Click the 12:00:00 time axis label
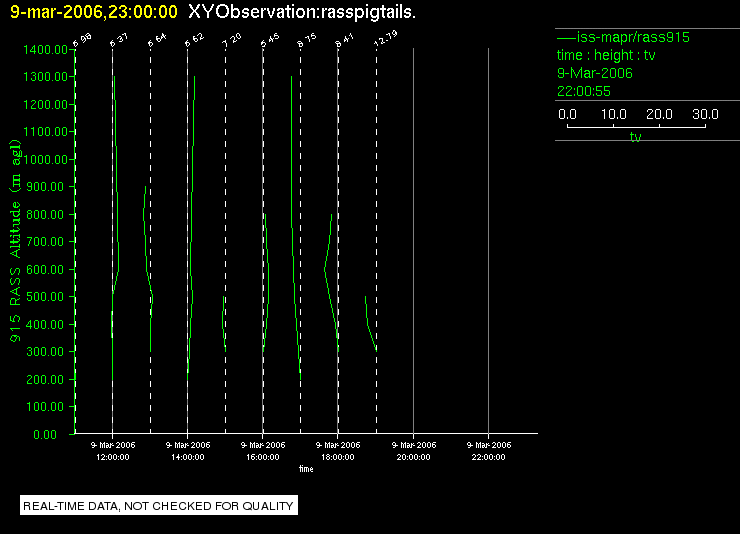 (x=113, y=457)
